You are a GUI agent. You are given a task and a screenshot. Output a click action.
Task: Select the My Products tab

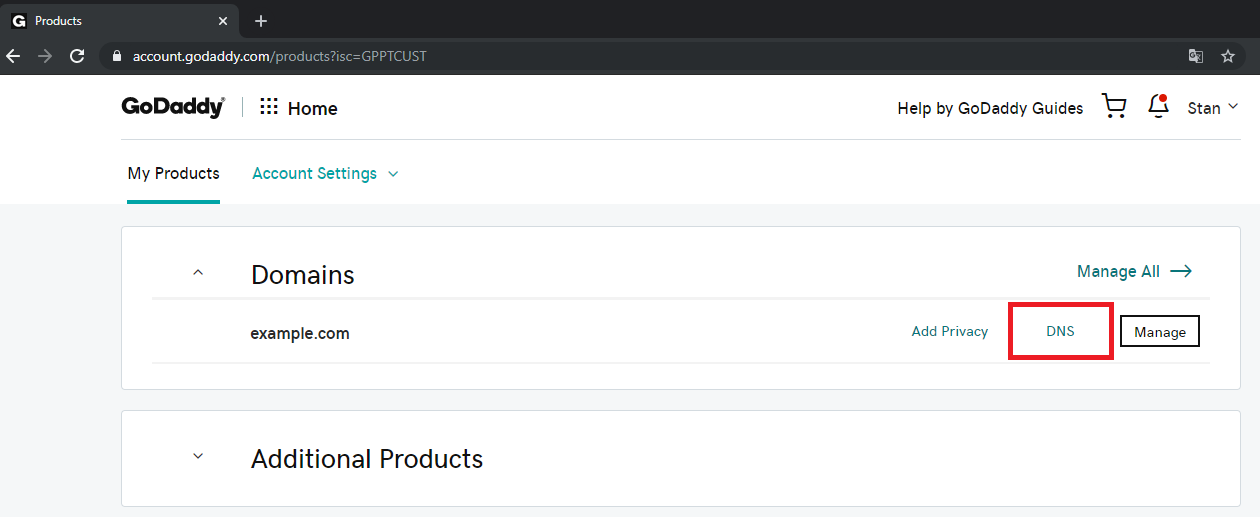173,173
